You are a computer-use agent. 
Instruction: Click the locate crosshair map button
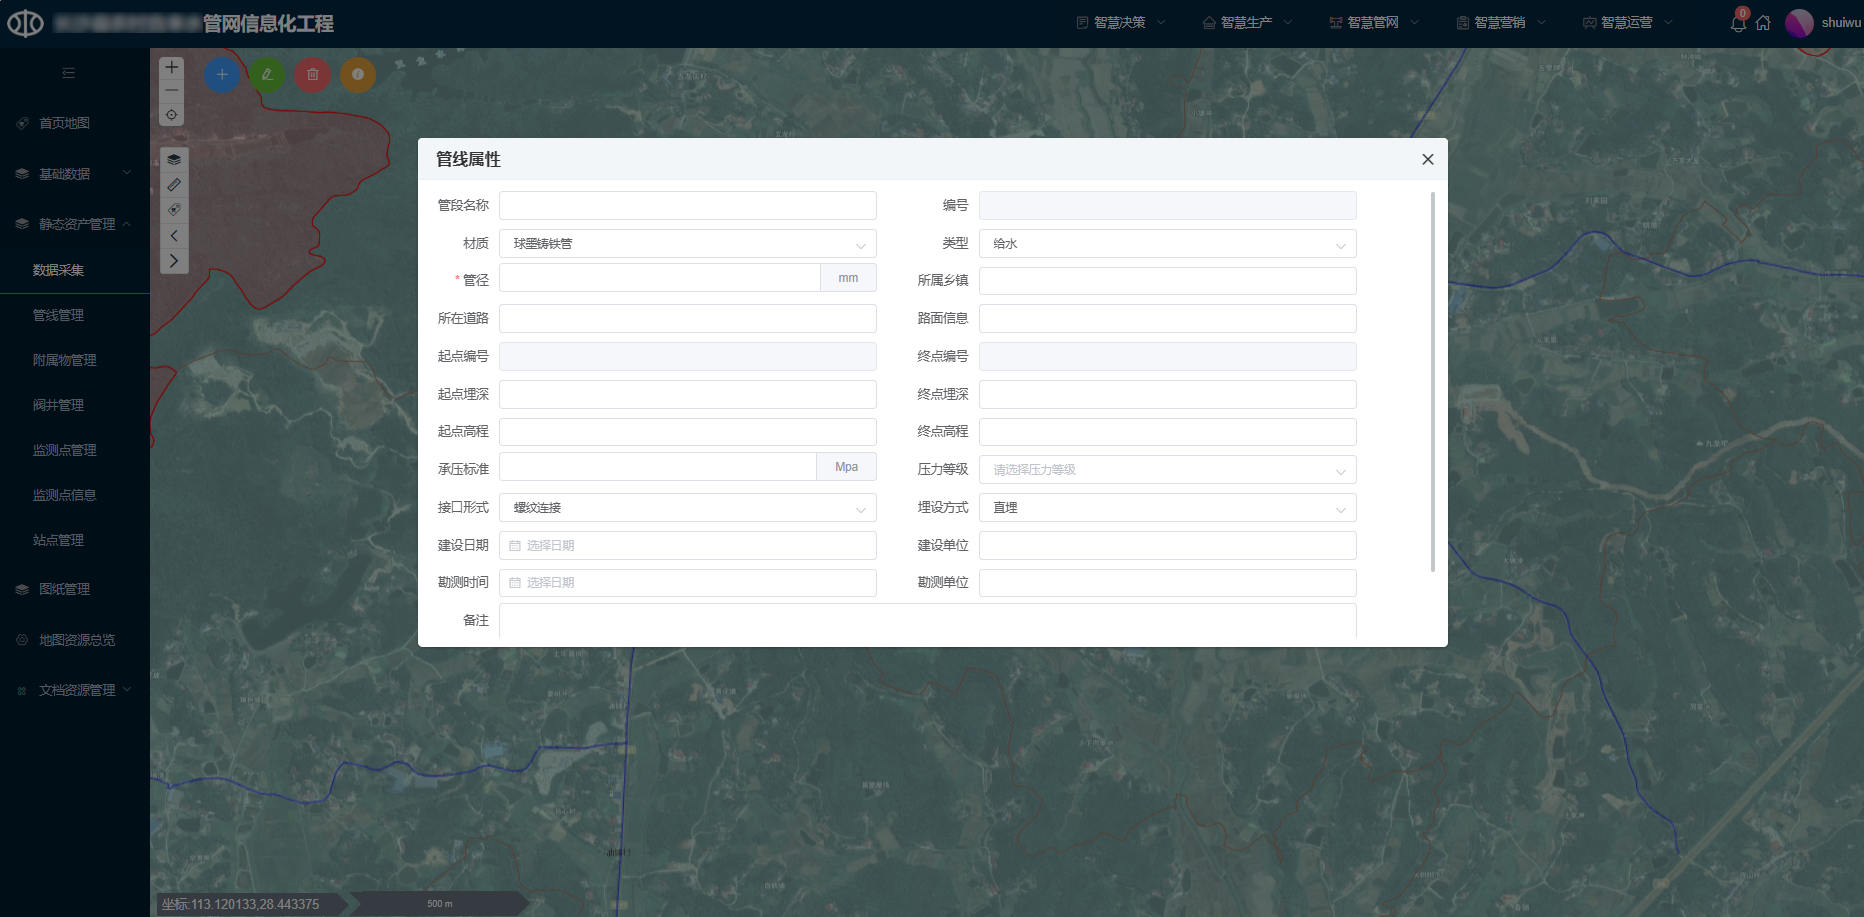[x=172, y=115]
